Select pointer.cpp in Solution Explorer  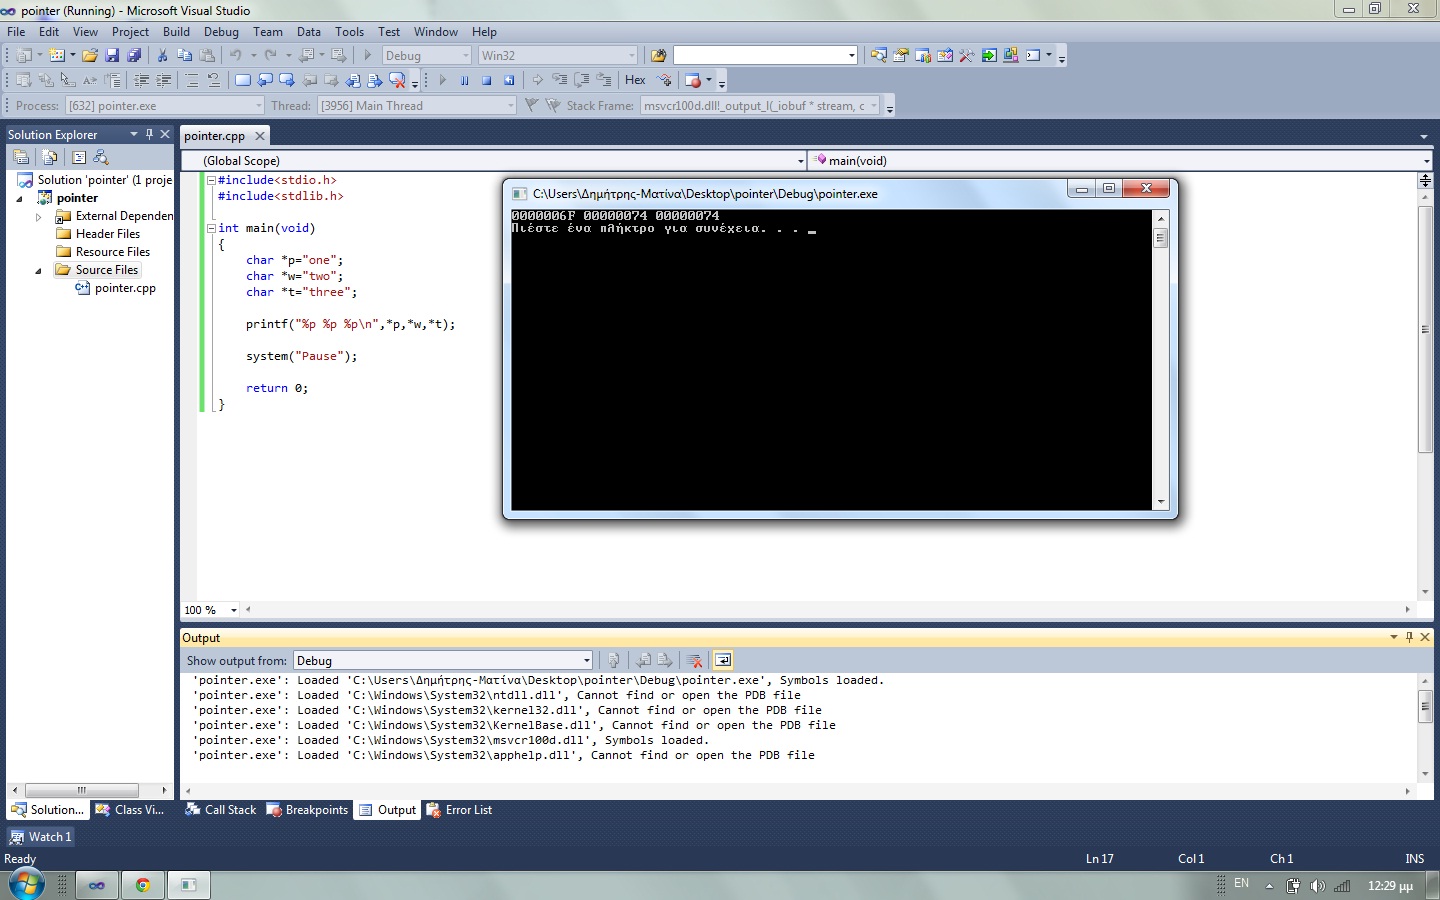(115, 288)
